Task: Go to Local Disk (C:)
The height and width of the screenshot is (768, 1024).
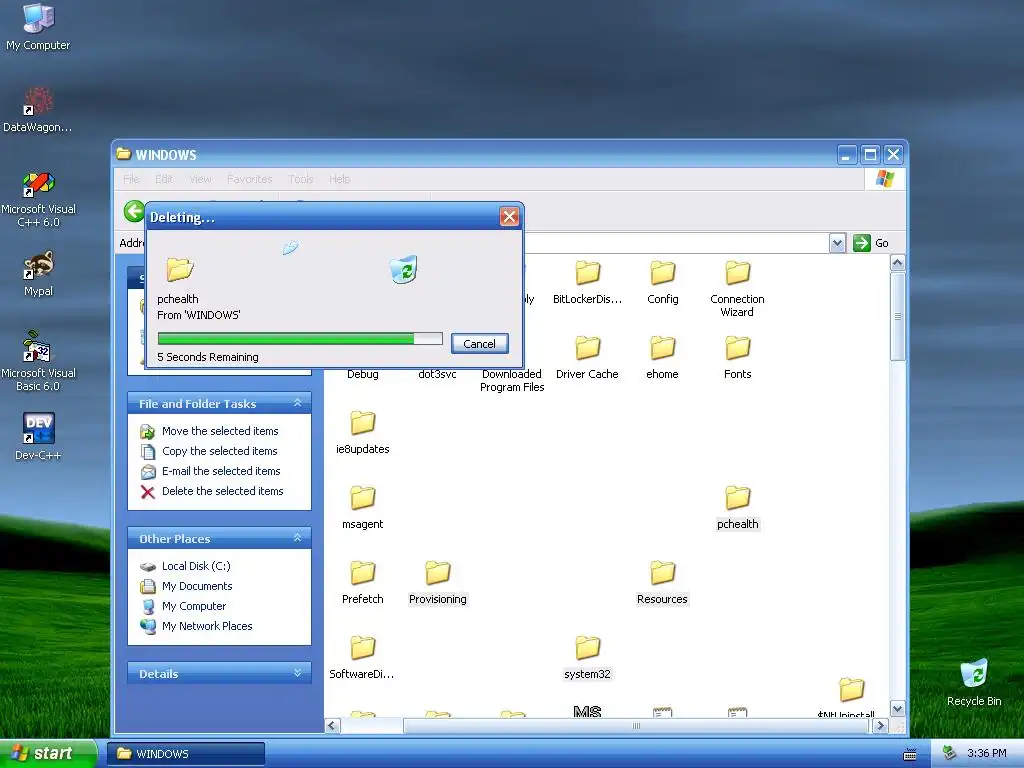Action: (x=185, y=566)
